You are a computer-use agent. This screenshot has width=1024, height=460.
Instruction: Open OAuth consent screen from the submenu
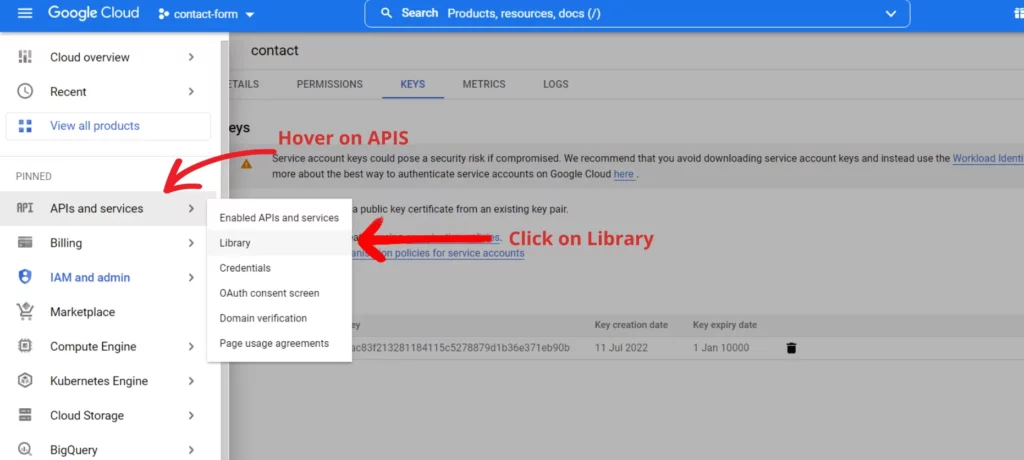(279, 293)
